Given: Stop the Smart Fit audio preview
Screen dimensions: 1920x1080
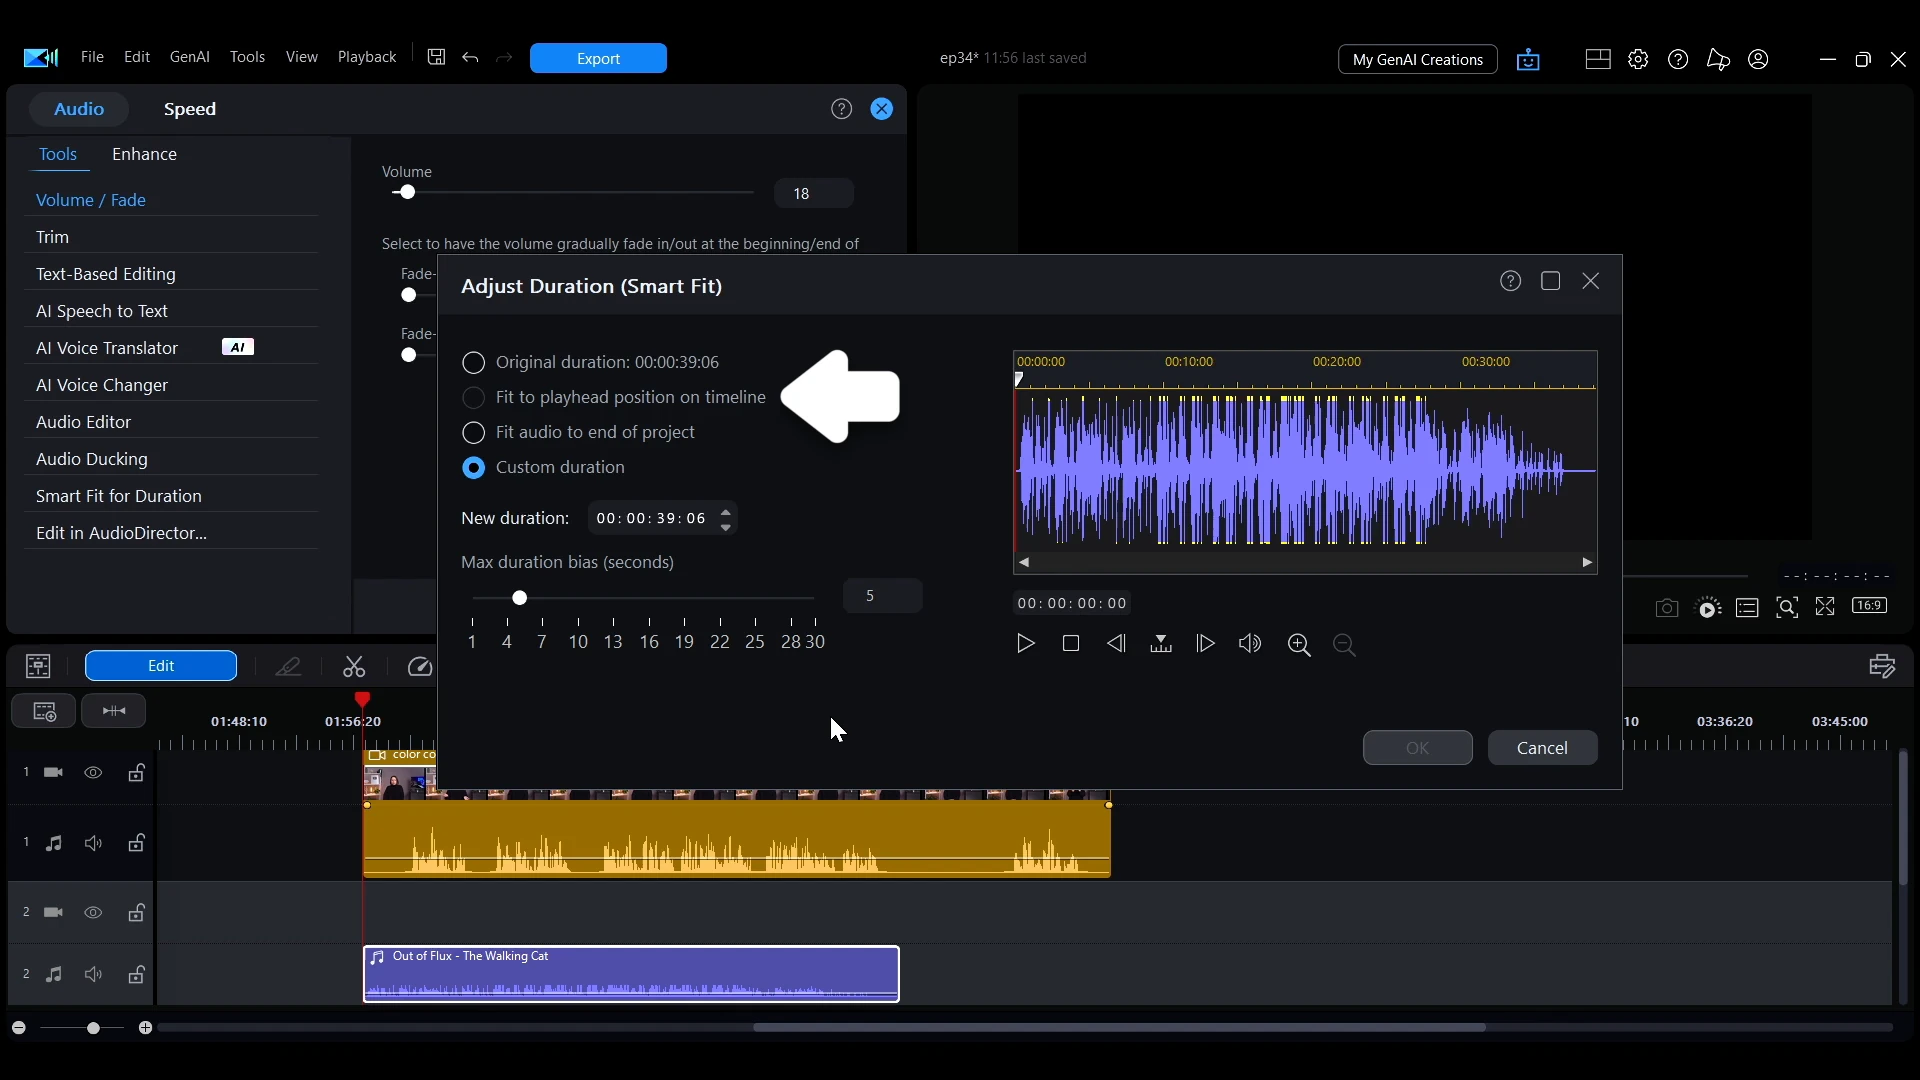Looking at the screenshot, I should [1072, 644].
